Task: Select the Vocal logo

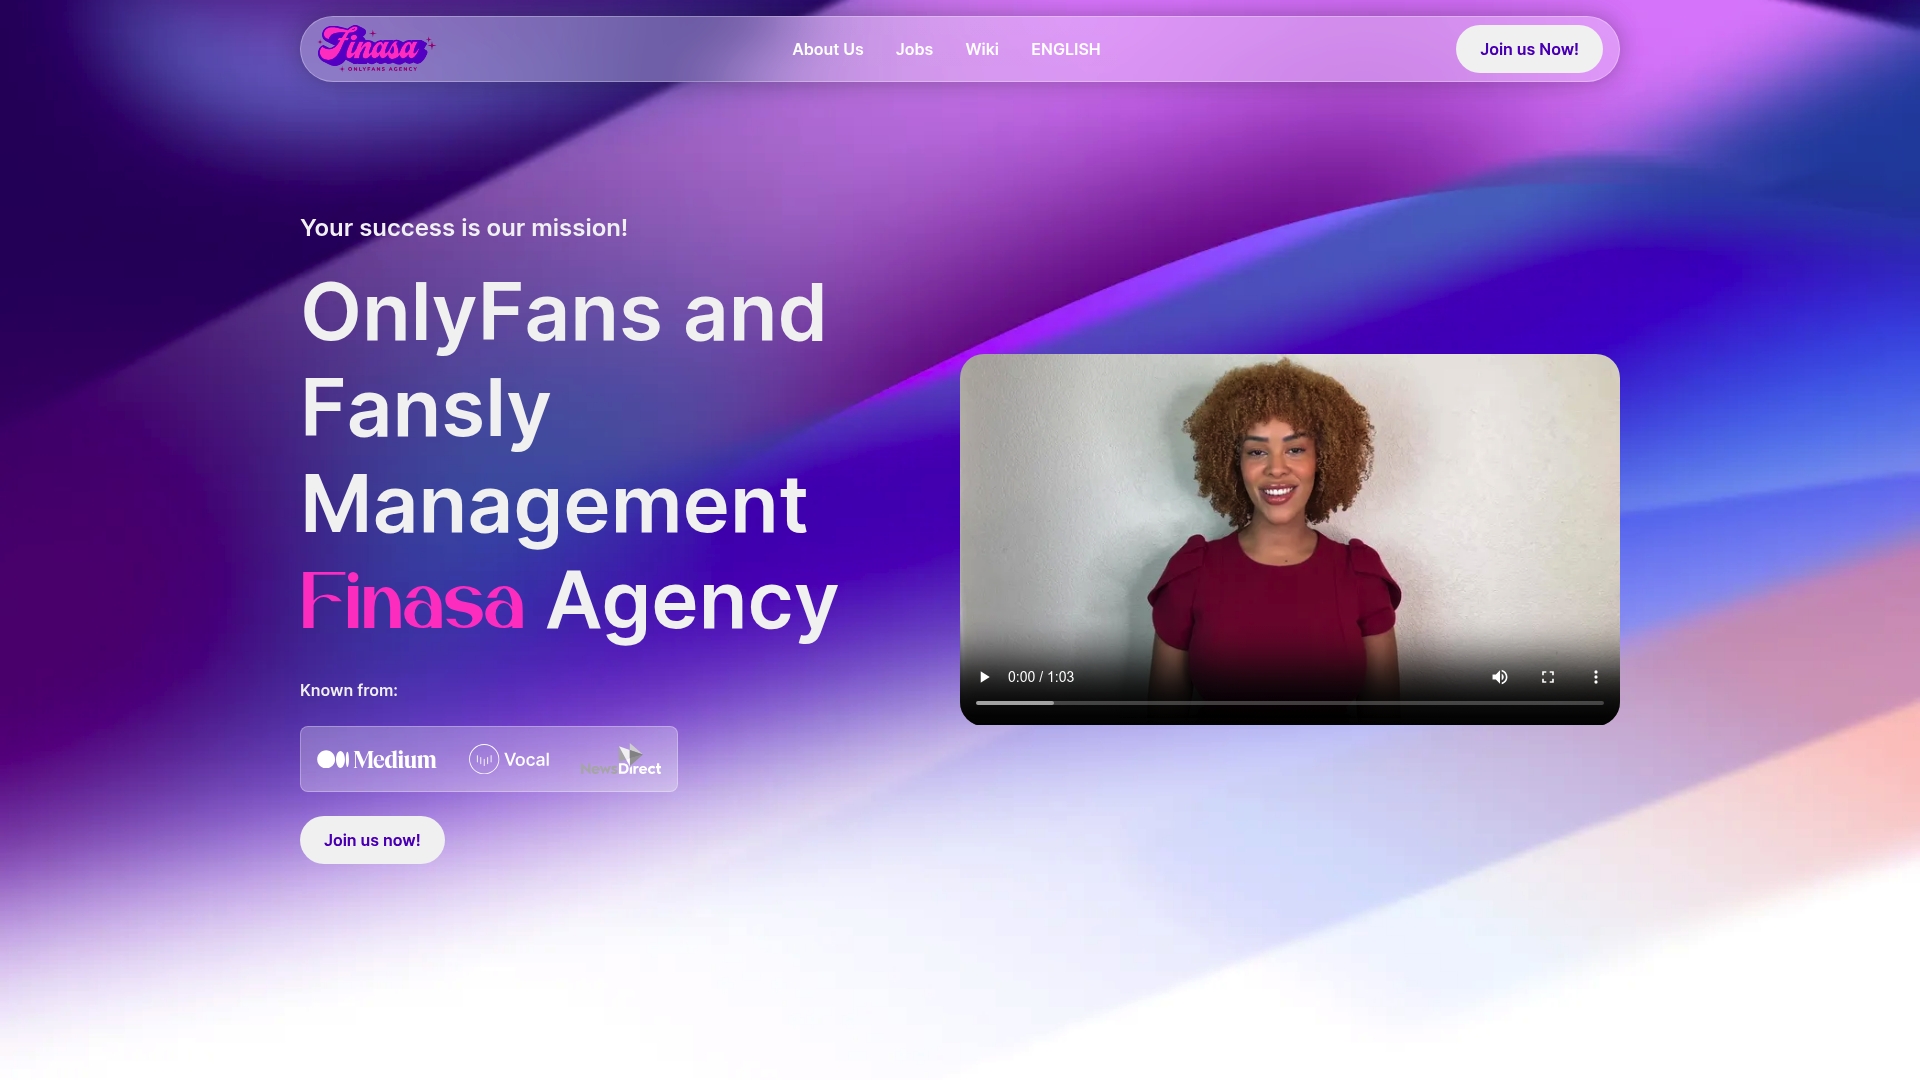Action: pyautogui.click(x=509, y=759)
